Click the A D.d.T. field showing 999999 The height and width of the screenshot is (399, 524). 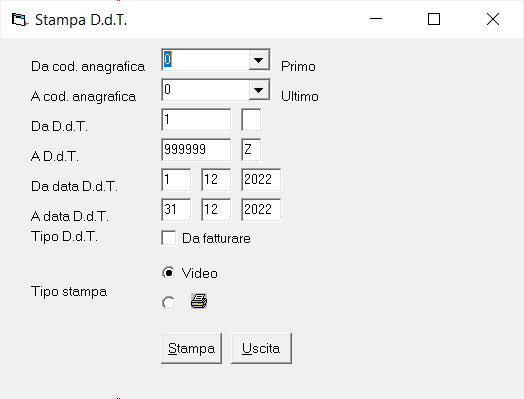coord(196,150)
